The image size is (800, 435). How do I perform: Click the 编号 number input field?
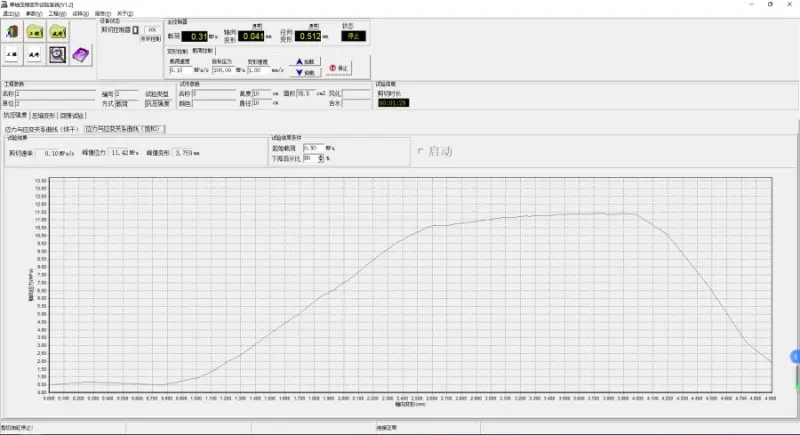click(126, 94)
